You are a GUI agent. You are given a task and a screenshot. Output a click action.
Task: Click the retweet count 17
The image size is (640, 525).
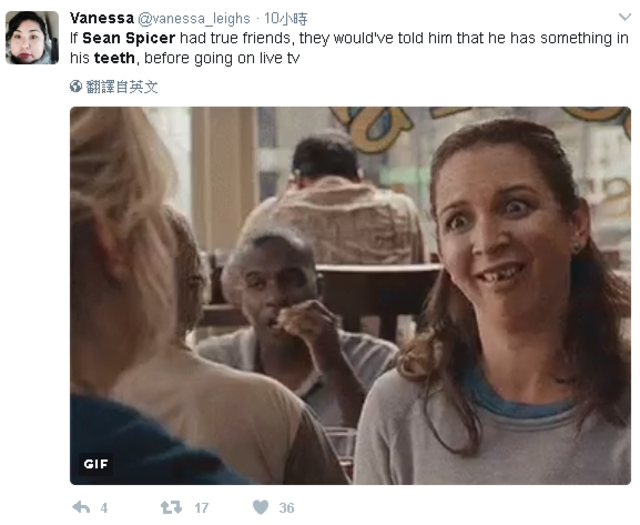click(201, 508)
